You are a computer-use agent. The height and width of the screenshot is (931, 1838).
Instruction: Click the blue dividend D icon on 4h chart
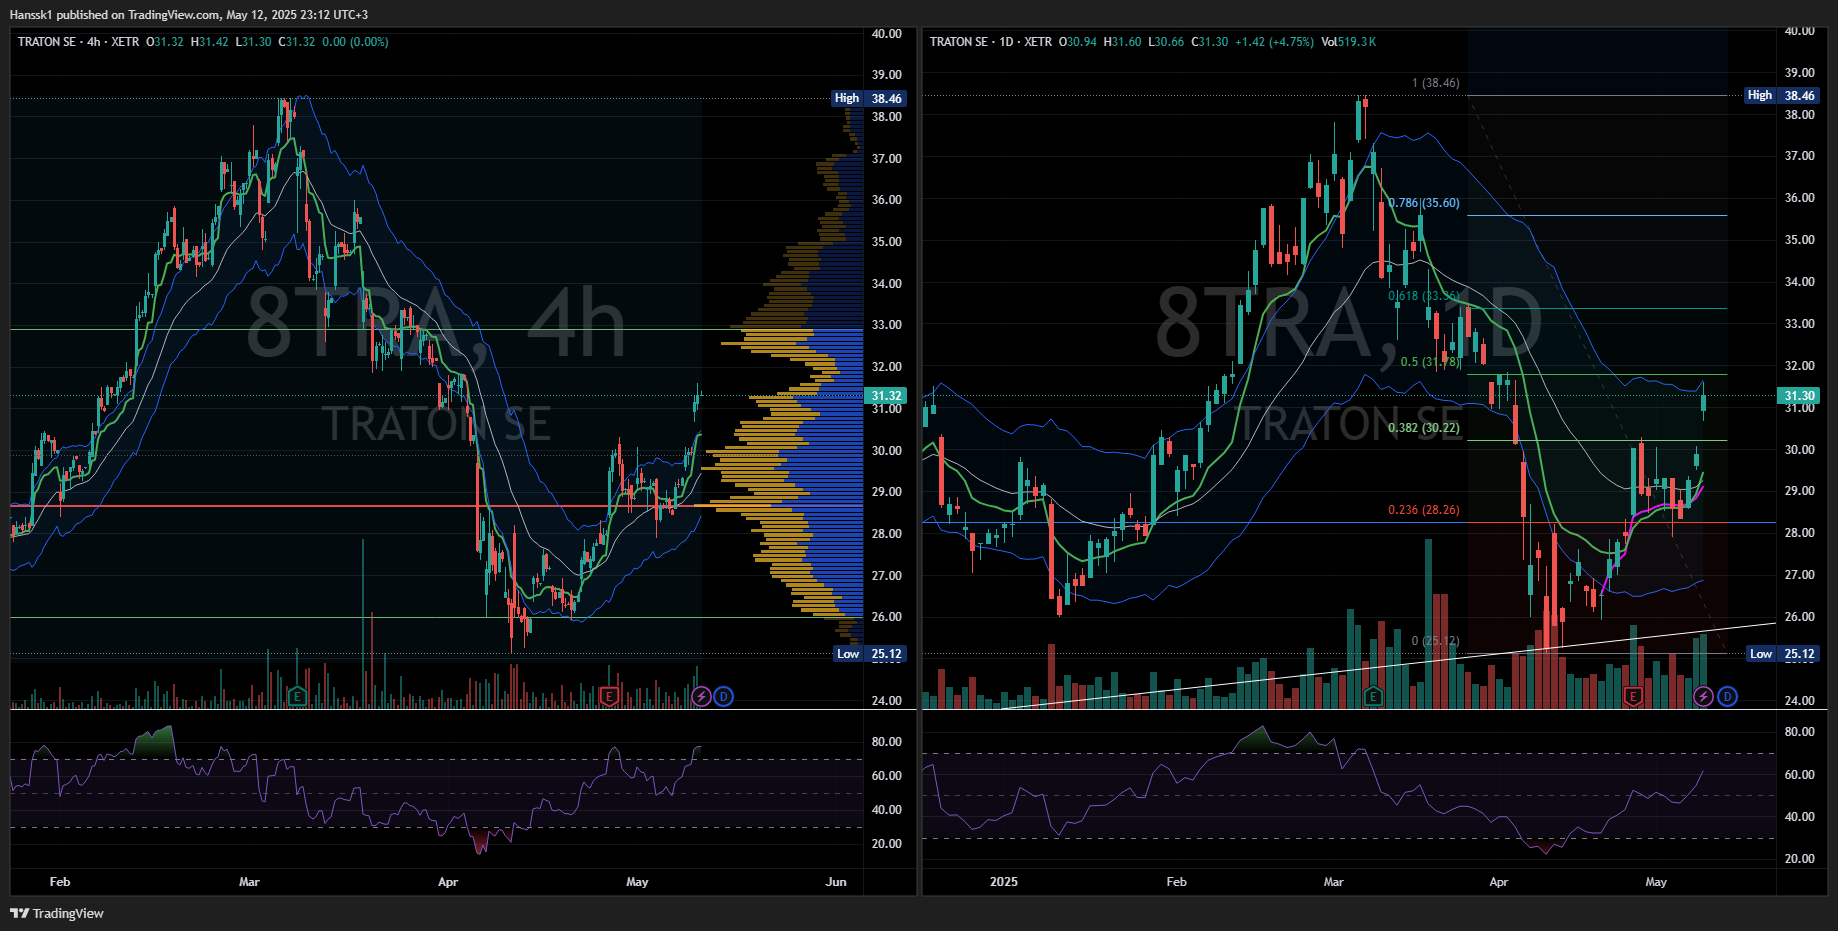(x=723, y=696)
